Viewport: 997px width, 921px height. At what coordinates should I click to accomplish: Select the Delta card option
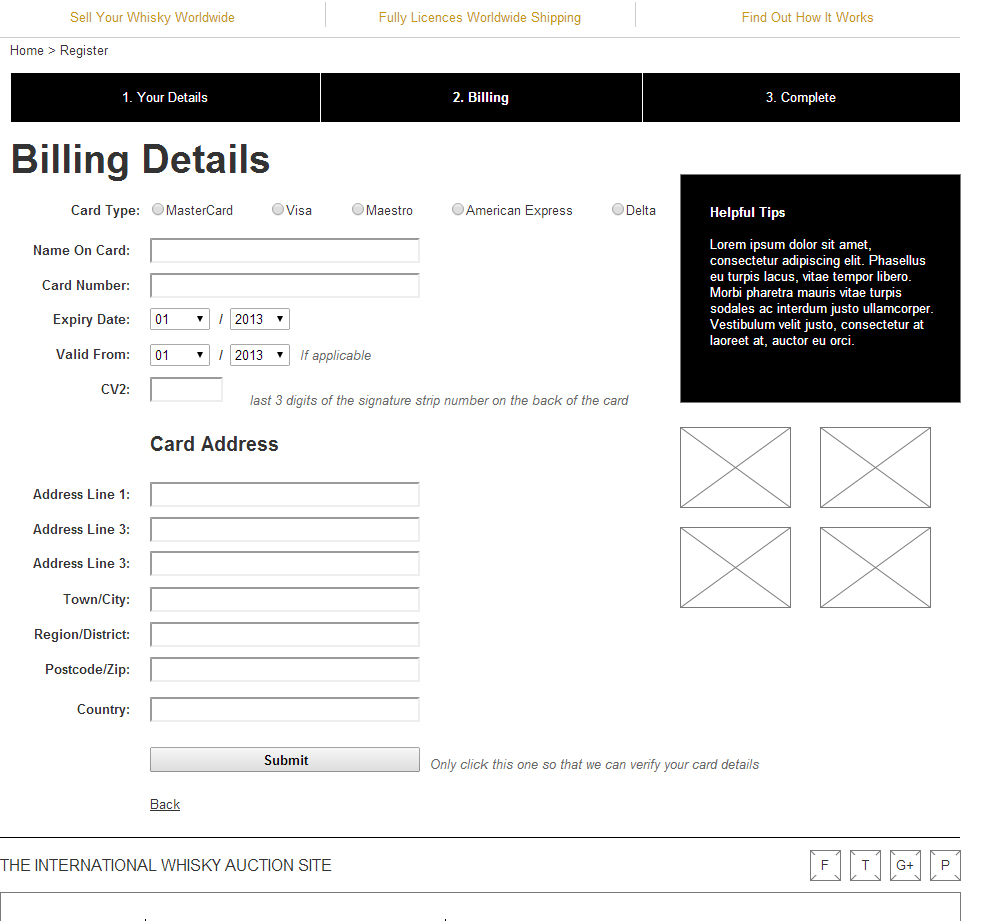(617, 209)
